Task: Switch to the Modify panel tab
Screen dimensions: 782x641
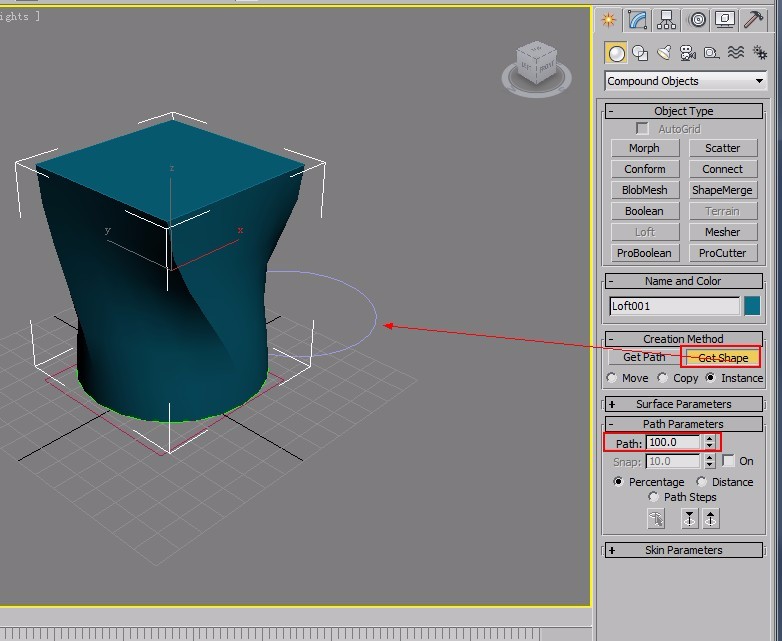Action: [638, 20]
